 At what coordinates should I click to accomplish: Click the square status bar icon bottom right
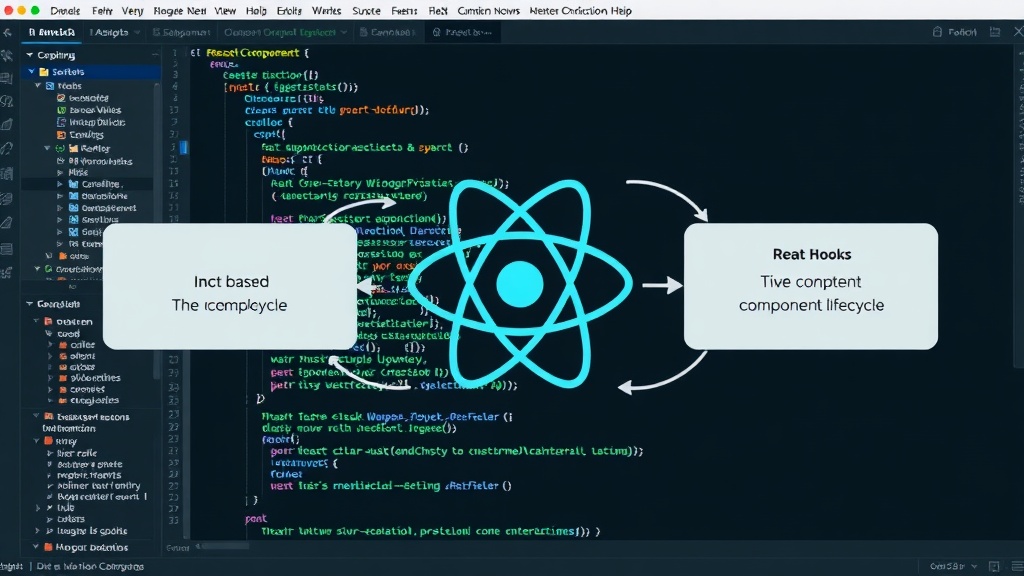(994, 566)
